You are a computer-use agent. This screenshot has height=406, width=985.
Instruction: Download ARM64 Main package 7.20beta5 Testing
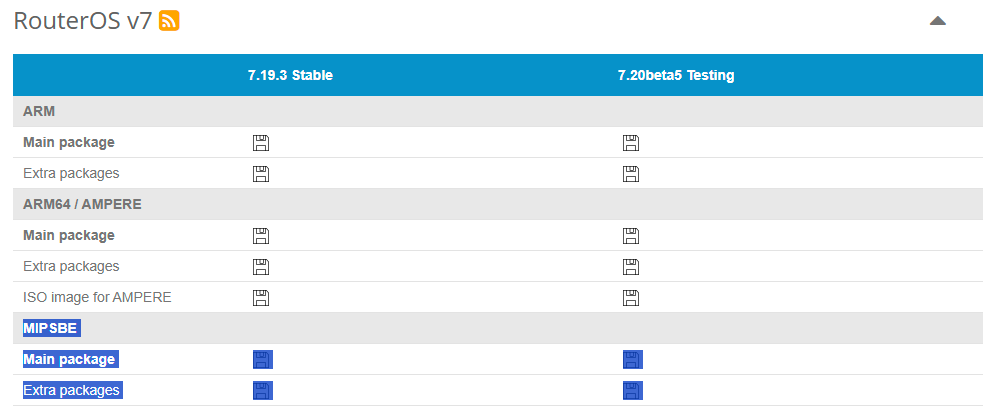(631, 236)
